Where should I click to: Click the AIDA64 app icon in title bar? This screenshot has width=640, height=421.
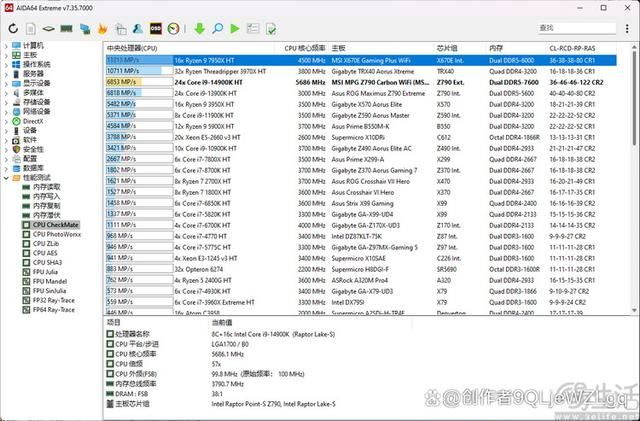click(x=9, y=8)
